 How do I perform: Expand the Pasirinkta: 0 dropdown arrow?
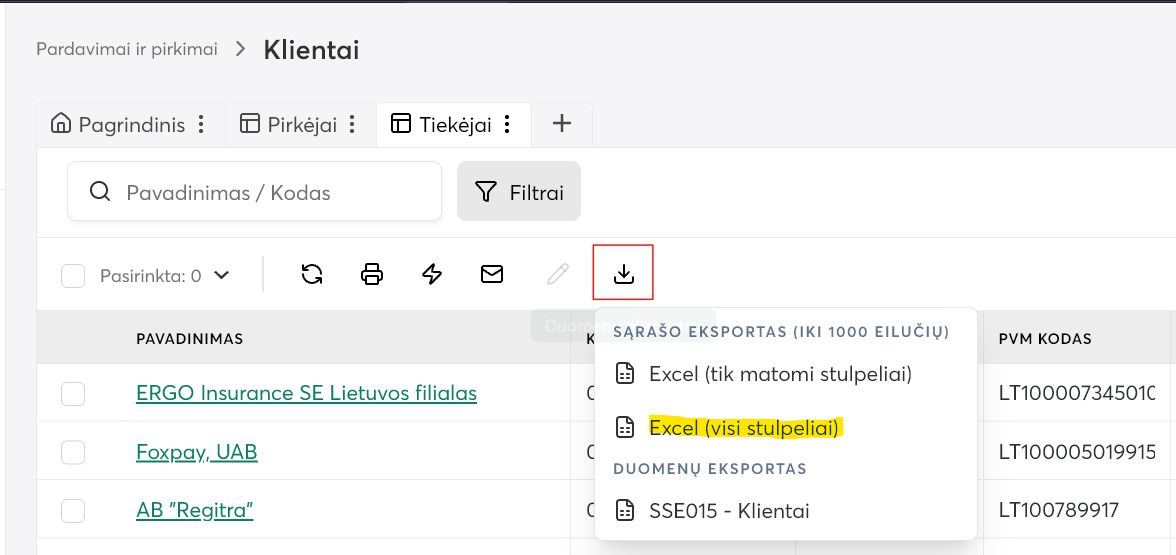tap(221, 275)
